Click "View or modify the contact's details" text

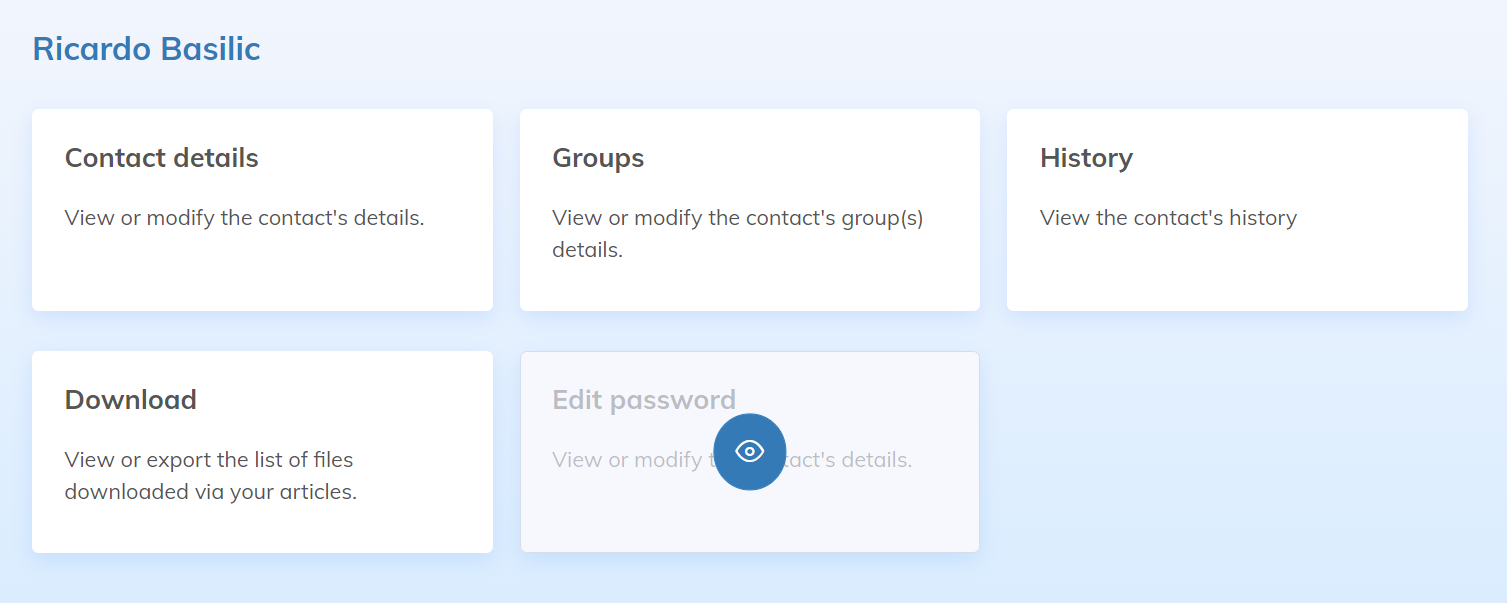pyautogui.click(x=244, y=218)
